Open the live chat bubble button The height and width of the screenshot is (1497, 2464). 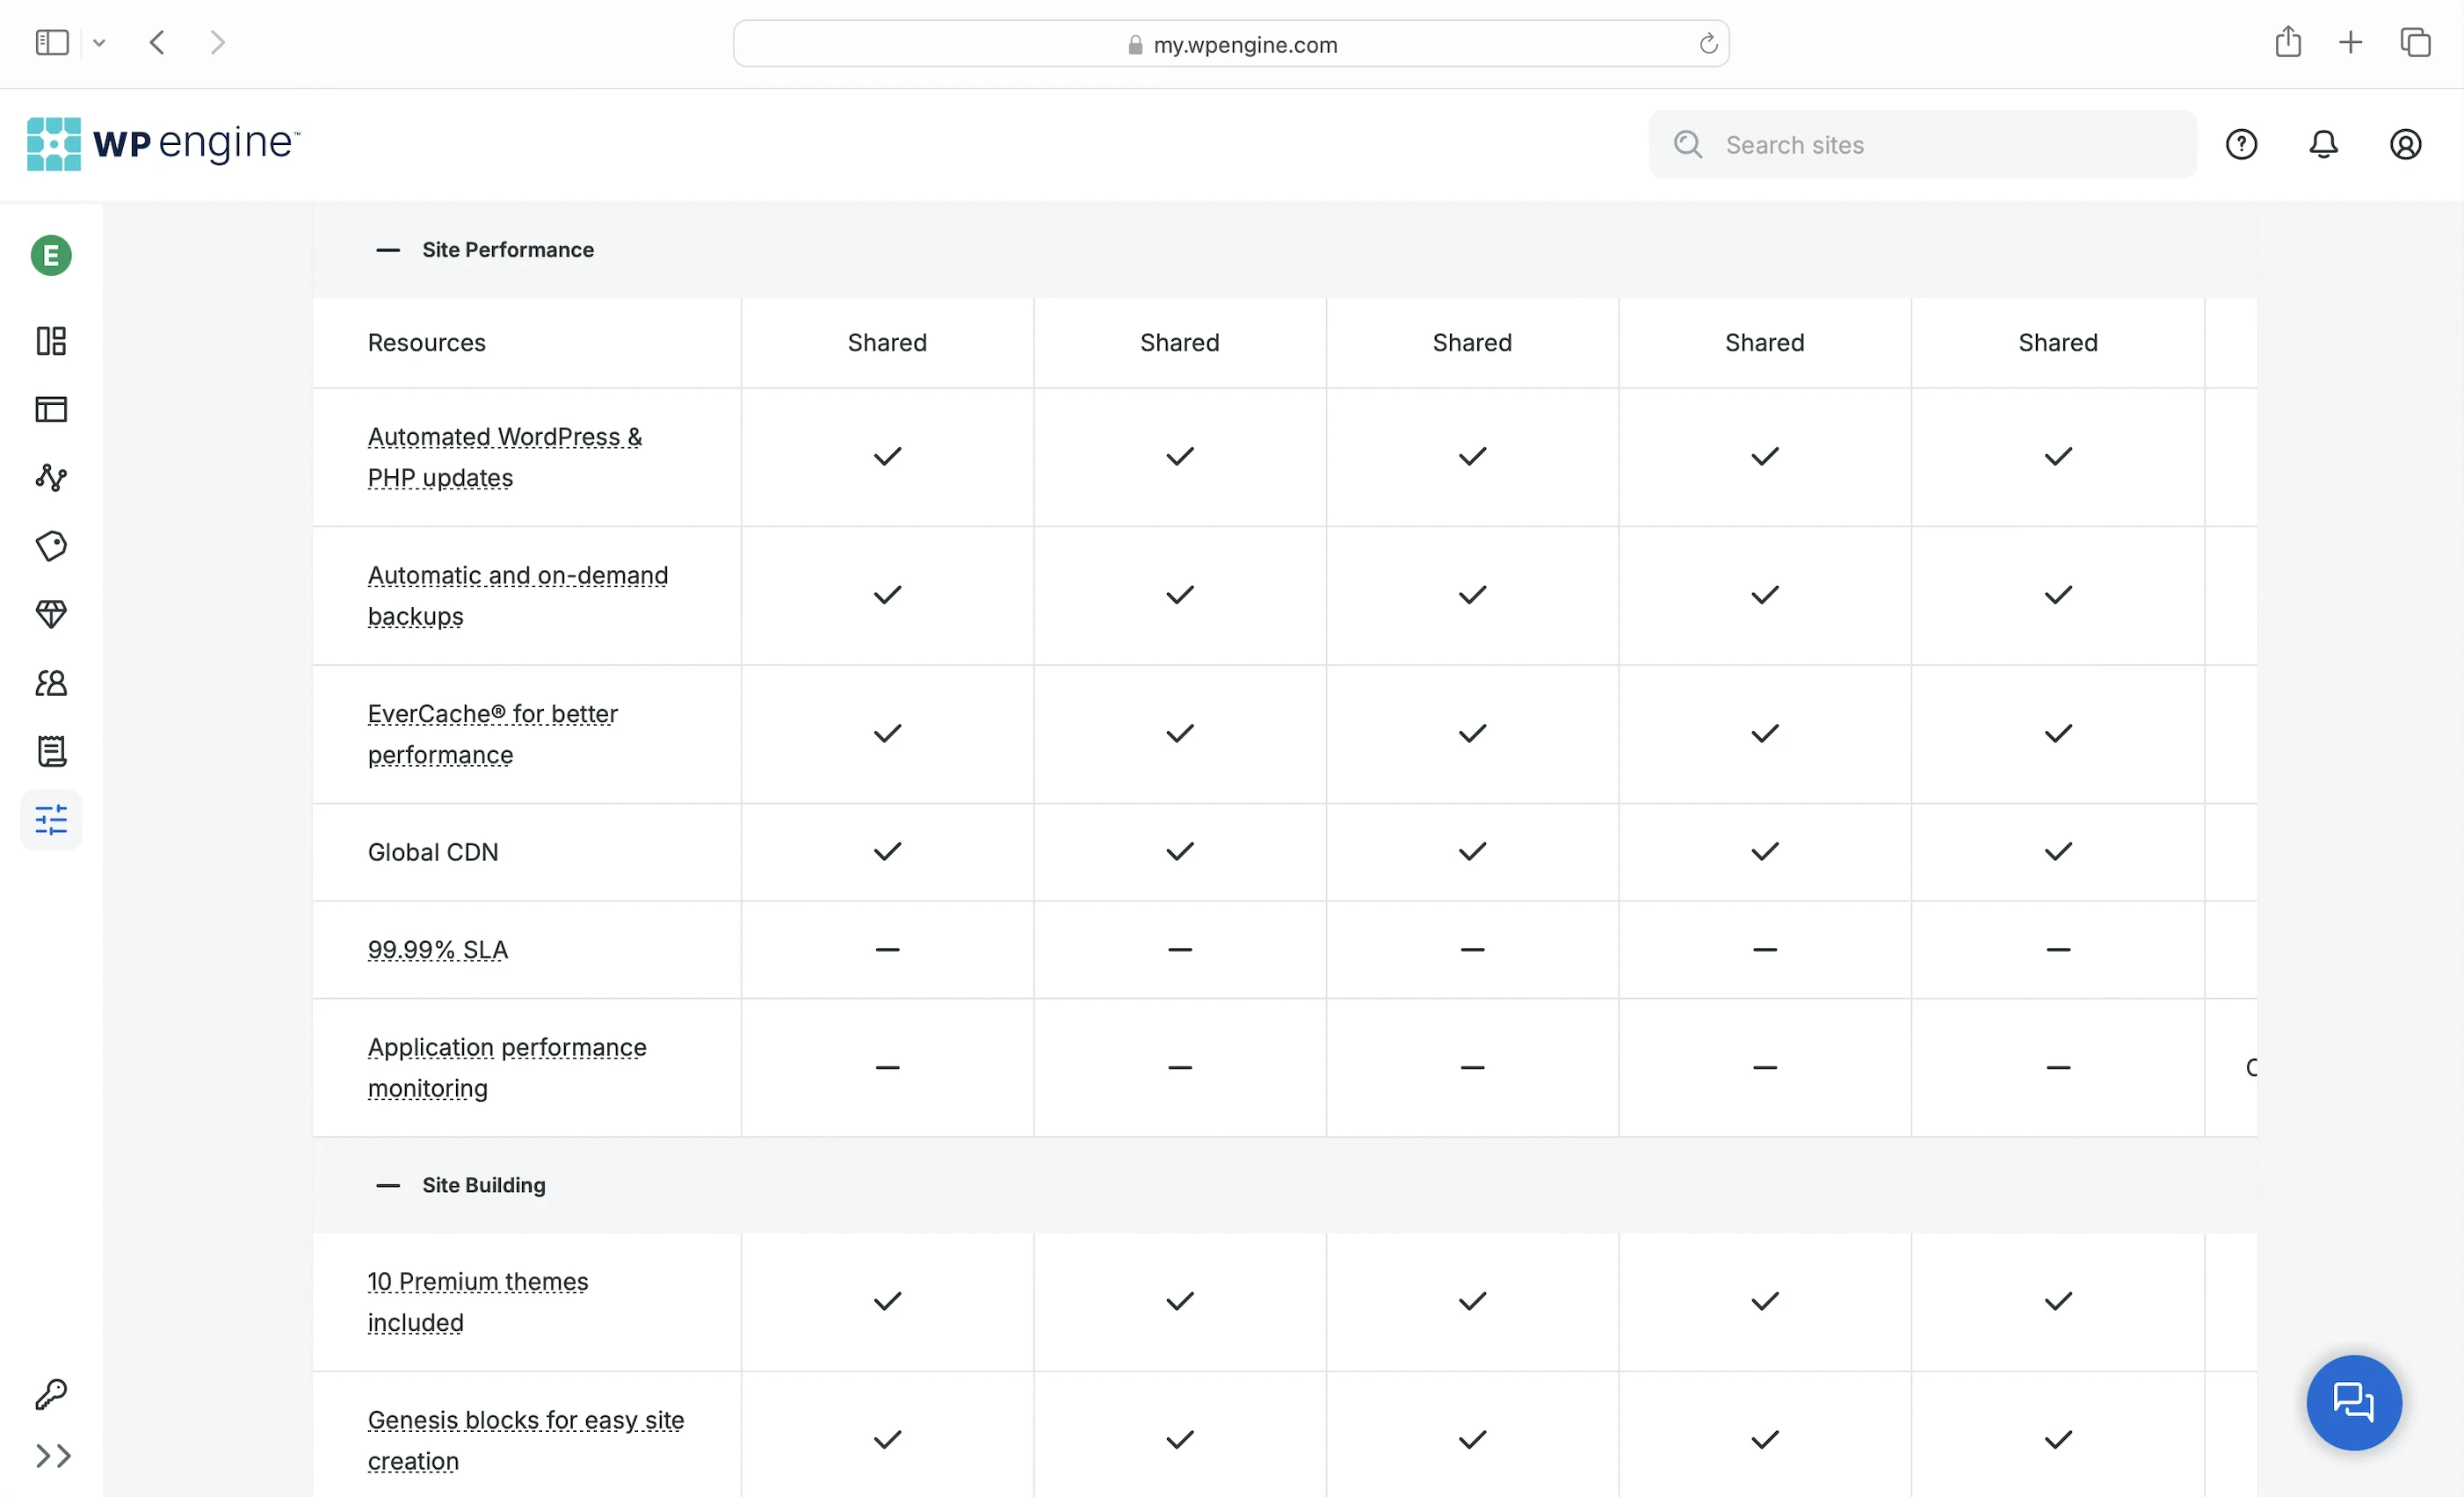coord(2353,1402)
